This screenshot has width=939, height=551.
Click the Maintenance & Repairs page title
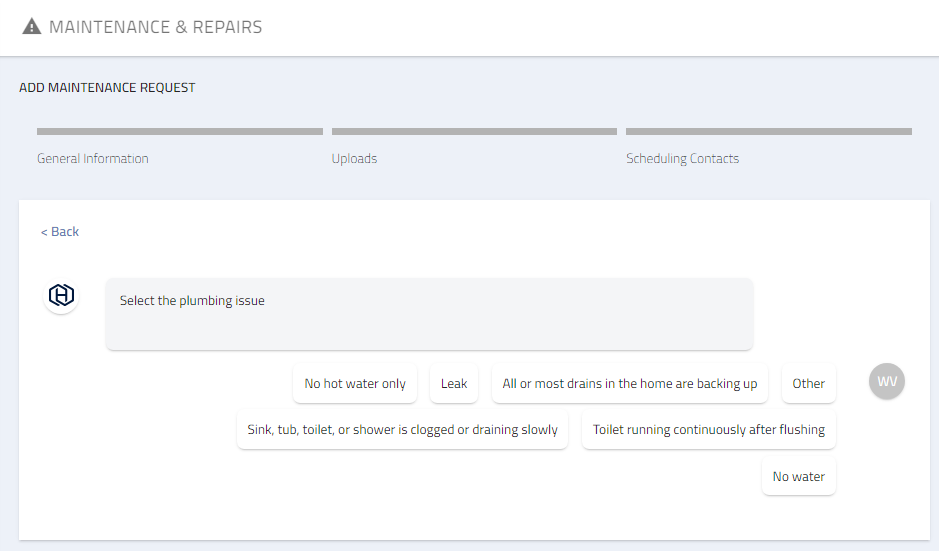155,27
